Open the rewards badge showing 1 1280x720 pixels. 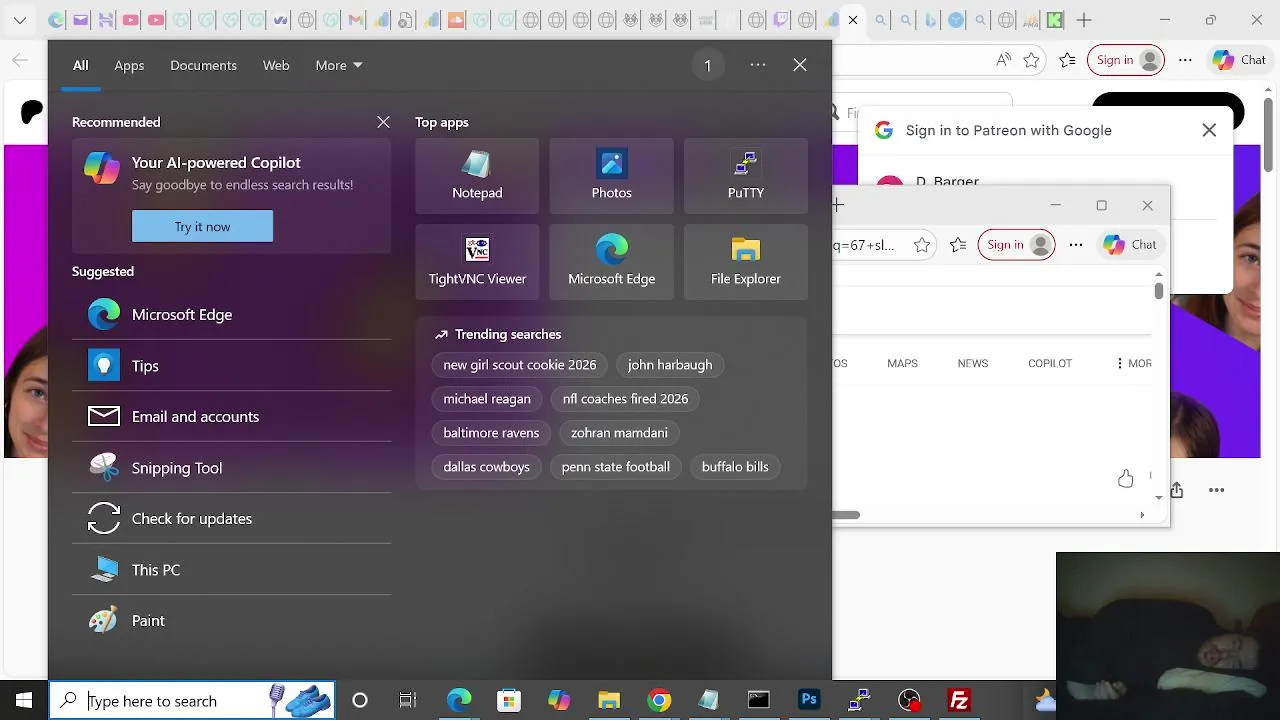(x=708, y=66)
